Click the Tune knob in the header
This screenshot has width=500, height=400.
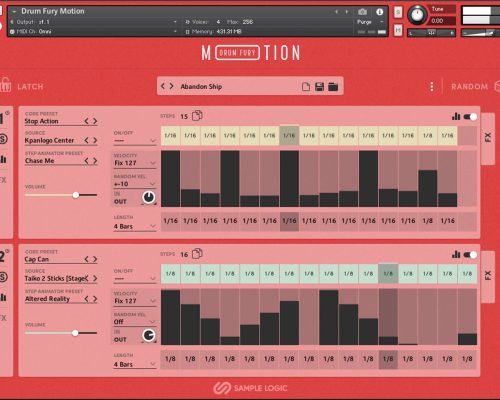(417, 15)
